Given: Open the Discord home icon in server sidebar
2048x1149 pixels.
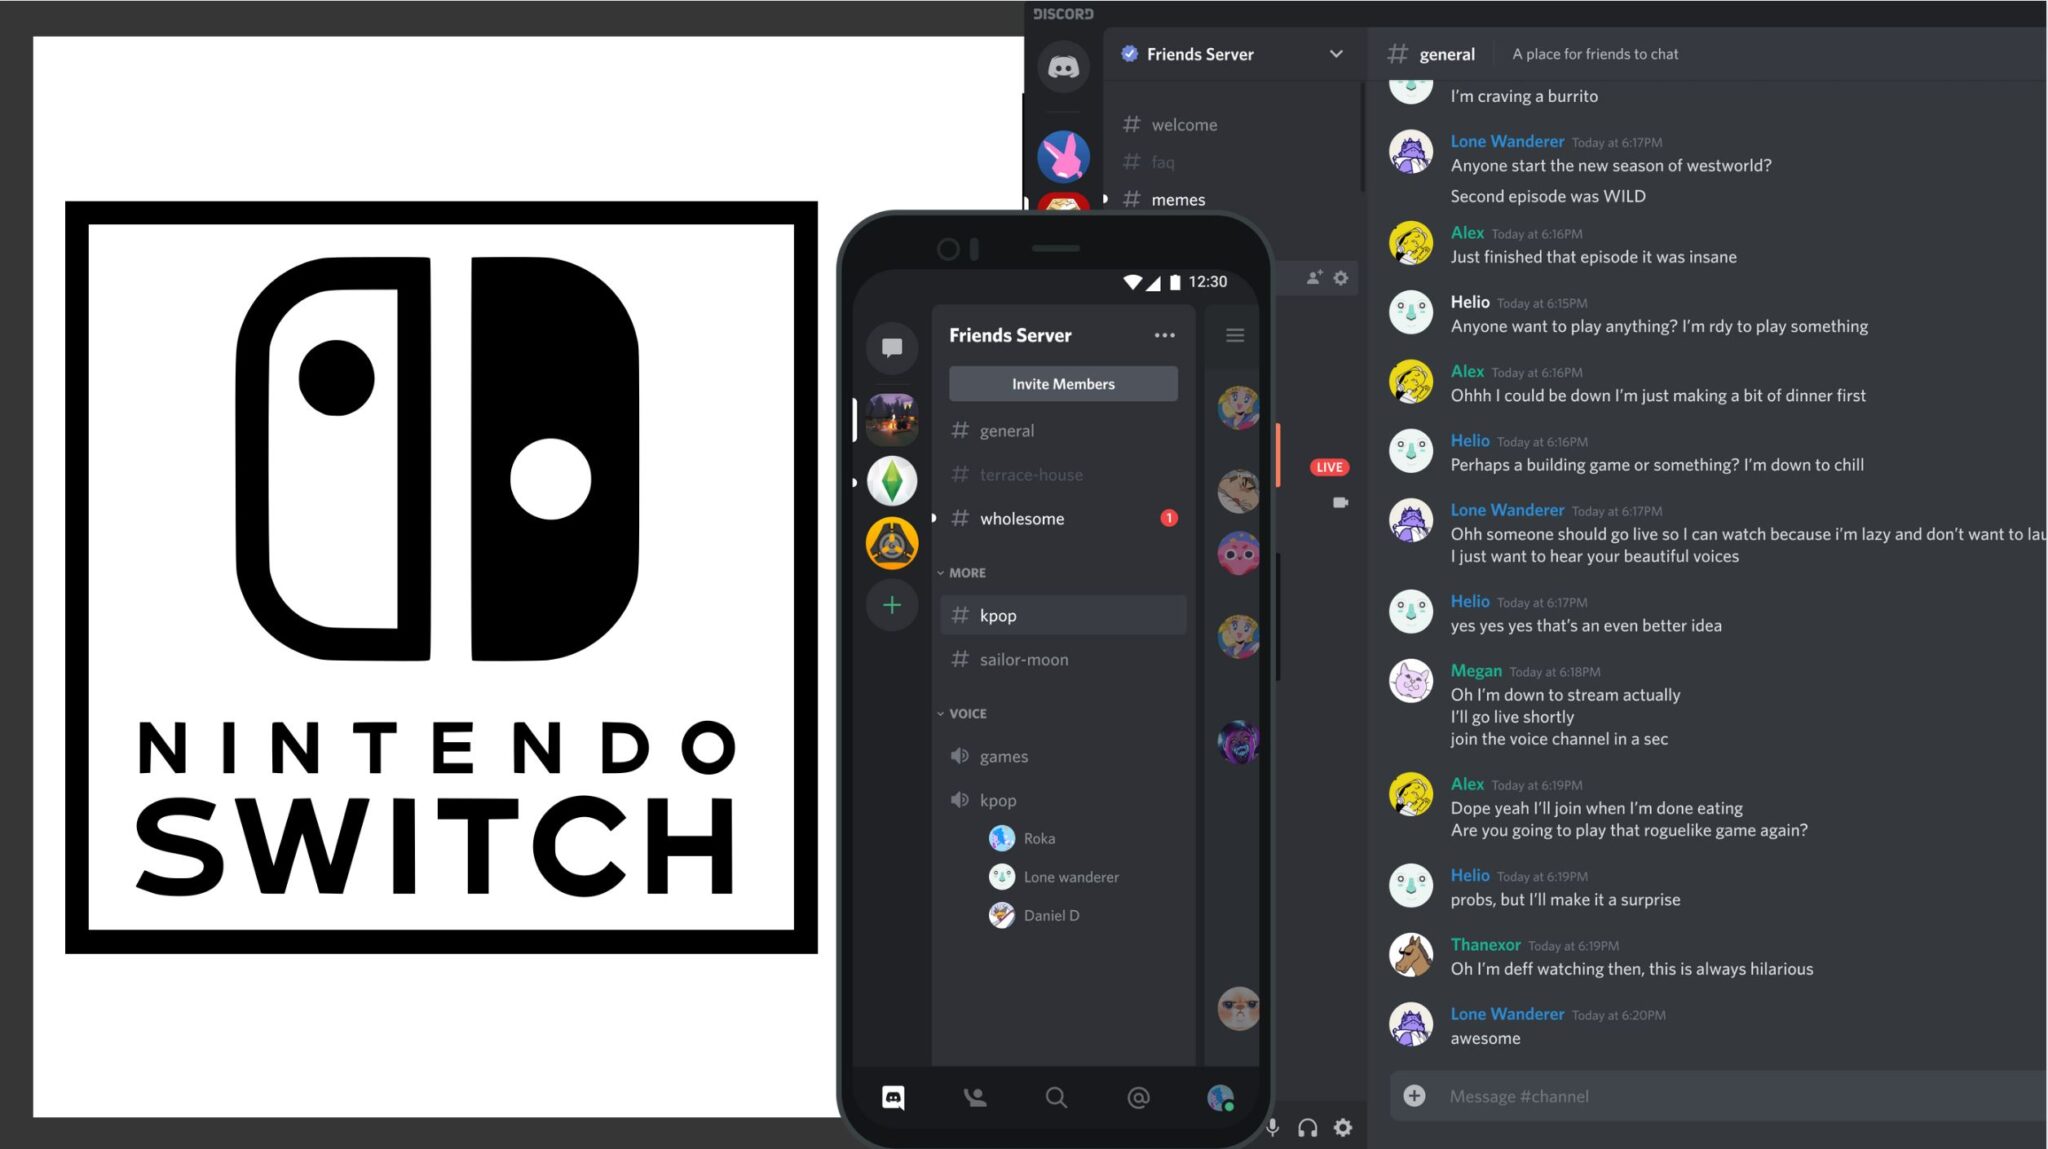Looking at the screenshot, I should click(x=1063, y=66).
